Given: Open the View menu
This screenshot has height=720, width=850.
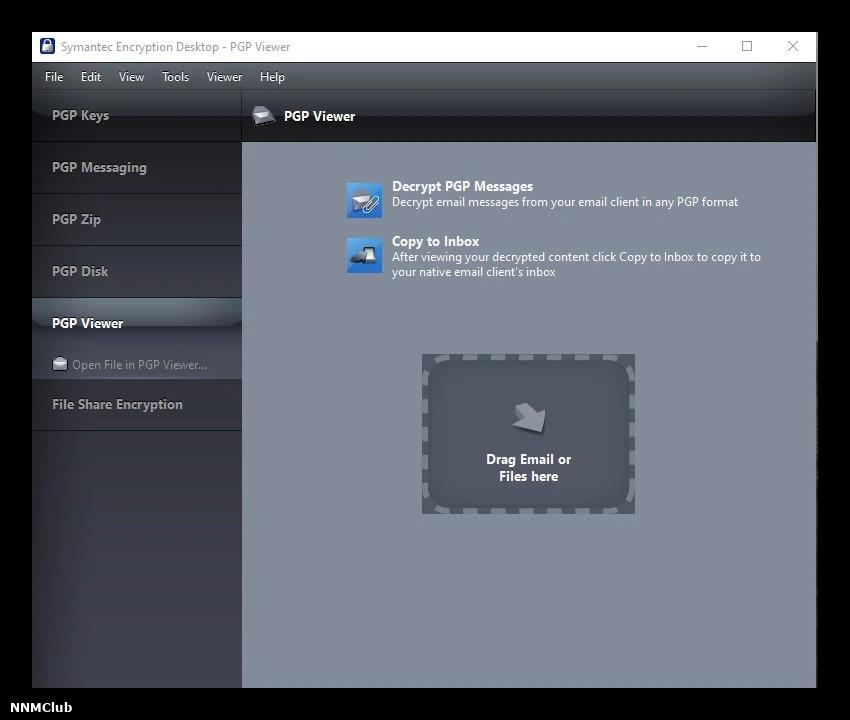Looking at the screenshot, I should pyautogui.click(x=131, y=77).
